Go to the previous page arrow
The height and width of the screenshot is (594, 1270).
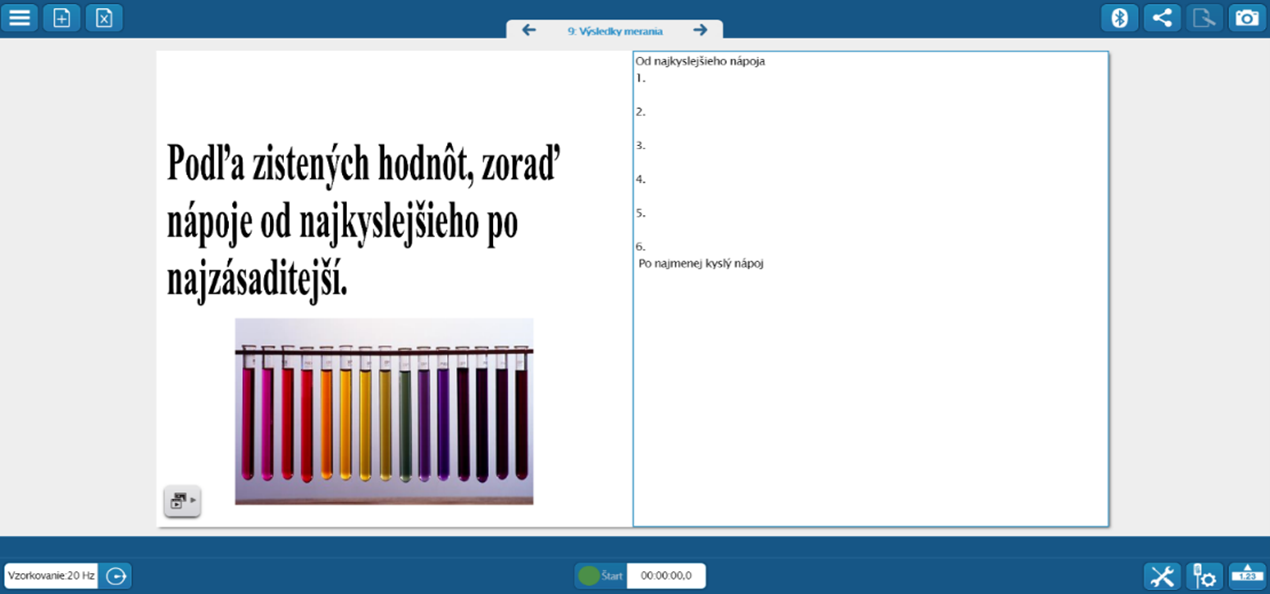(529, 30)
